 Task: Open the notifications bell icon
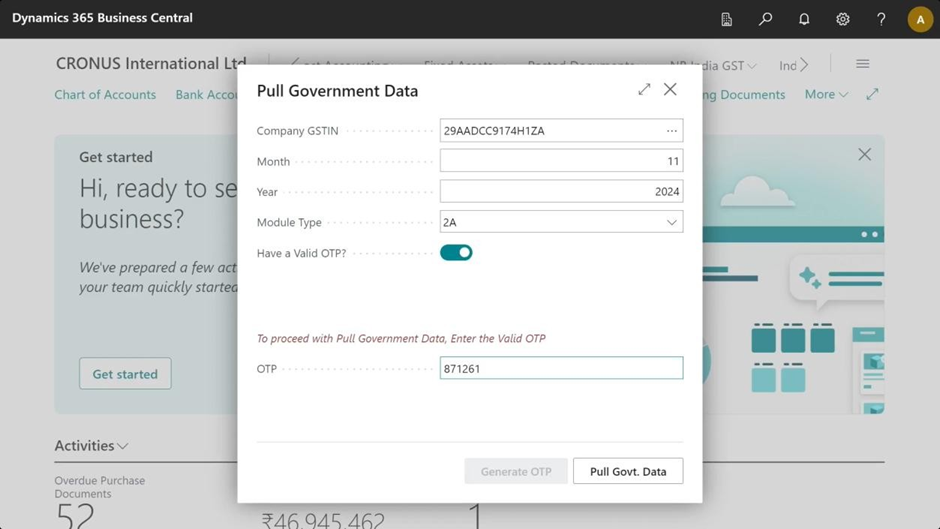coord(804,19)
